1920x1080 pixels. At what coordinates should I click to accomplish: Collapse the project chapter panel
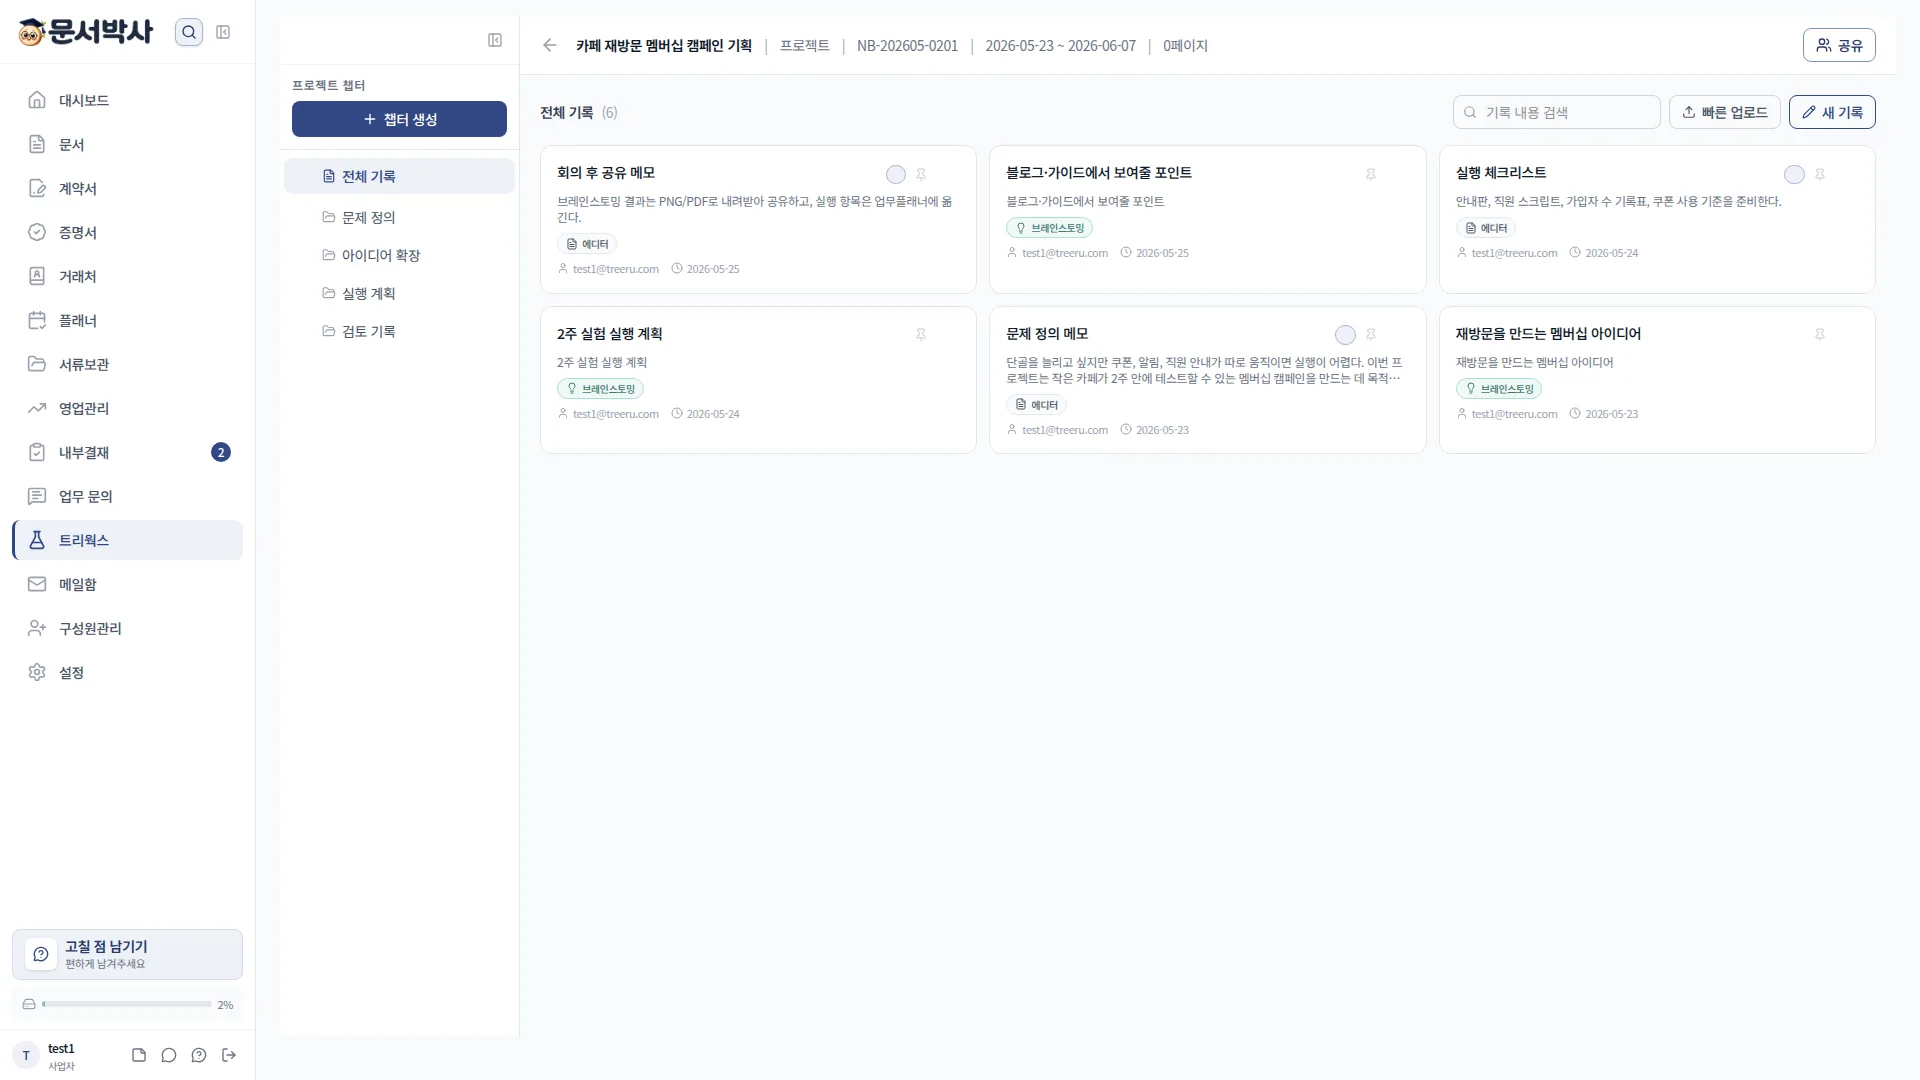tap(495, 40)
